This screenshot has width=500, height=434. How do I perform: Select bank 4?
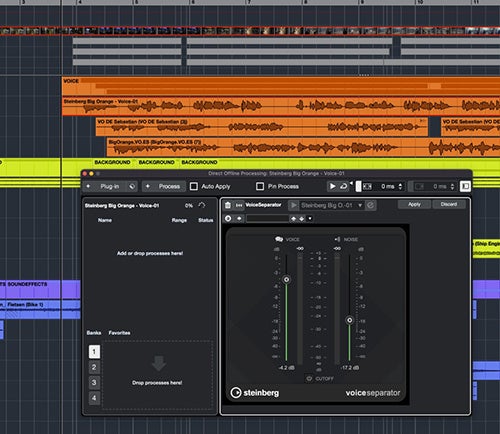click(x=94, y=398)
